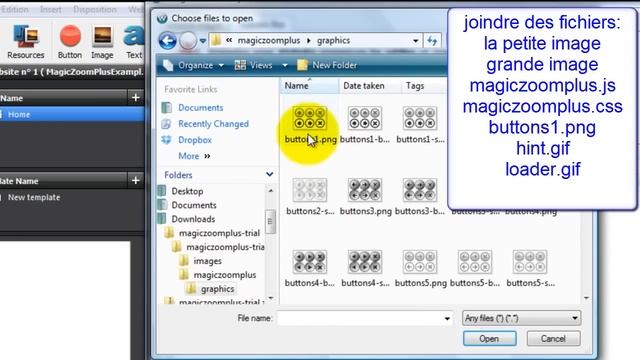Open Insert menu in background app
This screenshot has height=360, width=640.
[51, 9]
